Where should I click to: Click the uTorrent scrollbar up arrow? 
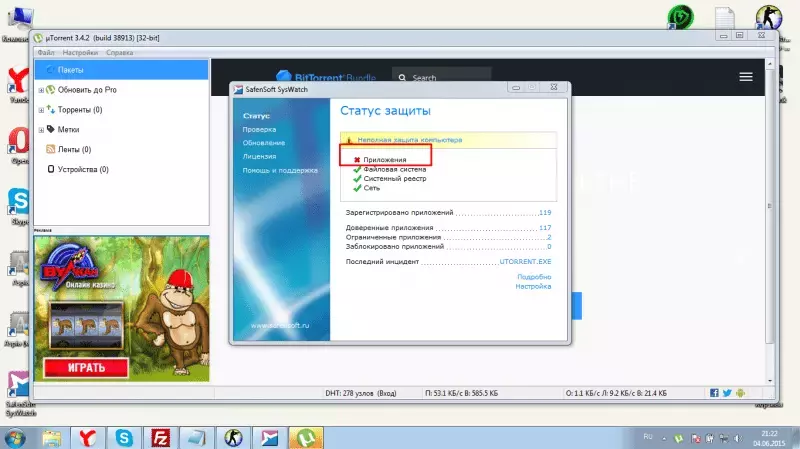click(x=770, y=64)
